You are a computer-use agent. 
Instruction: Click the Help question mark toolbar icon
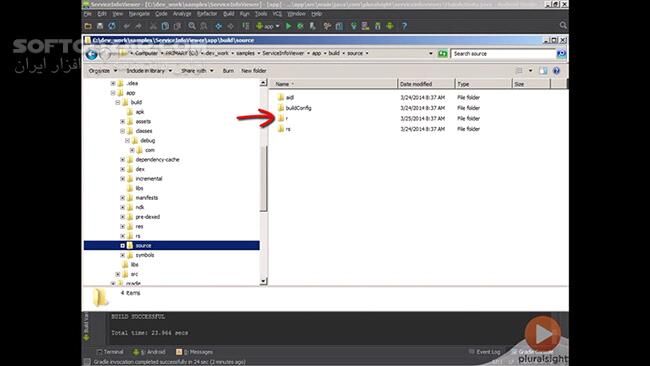coord(404,26)
